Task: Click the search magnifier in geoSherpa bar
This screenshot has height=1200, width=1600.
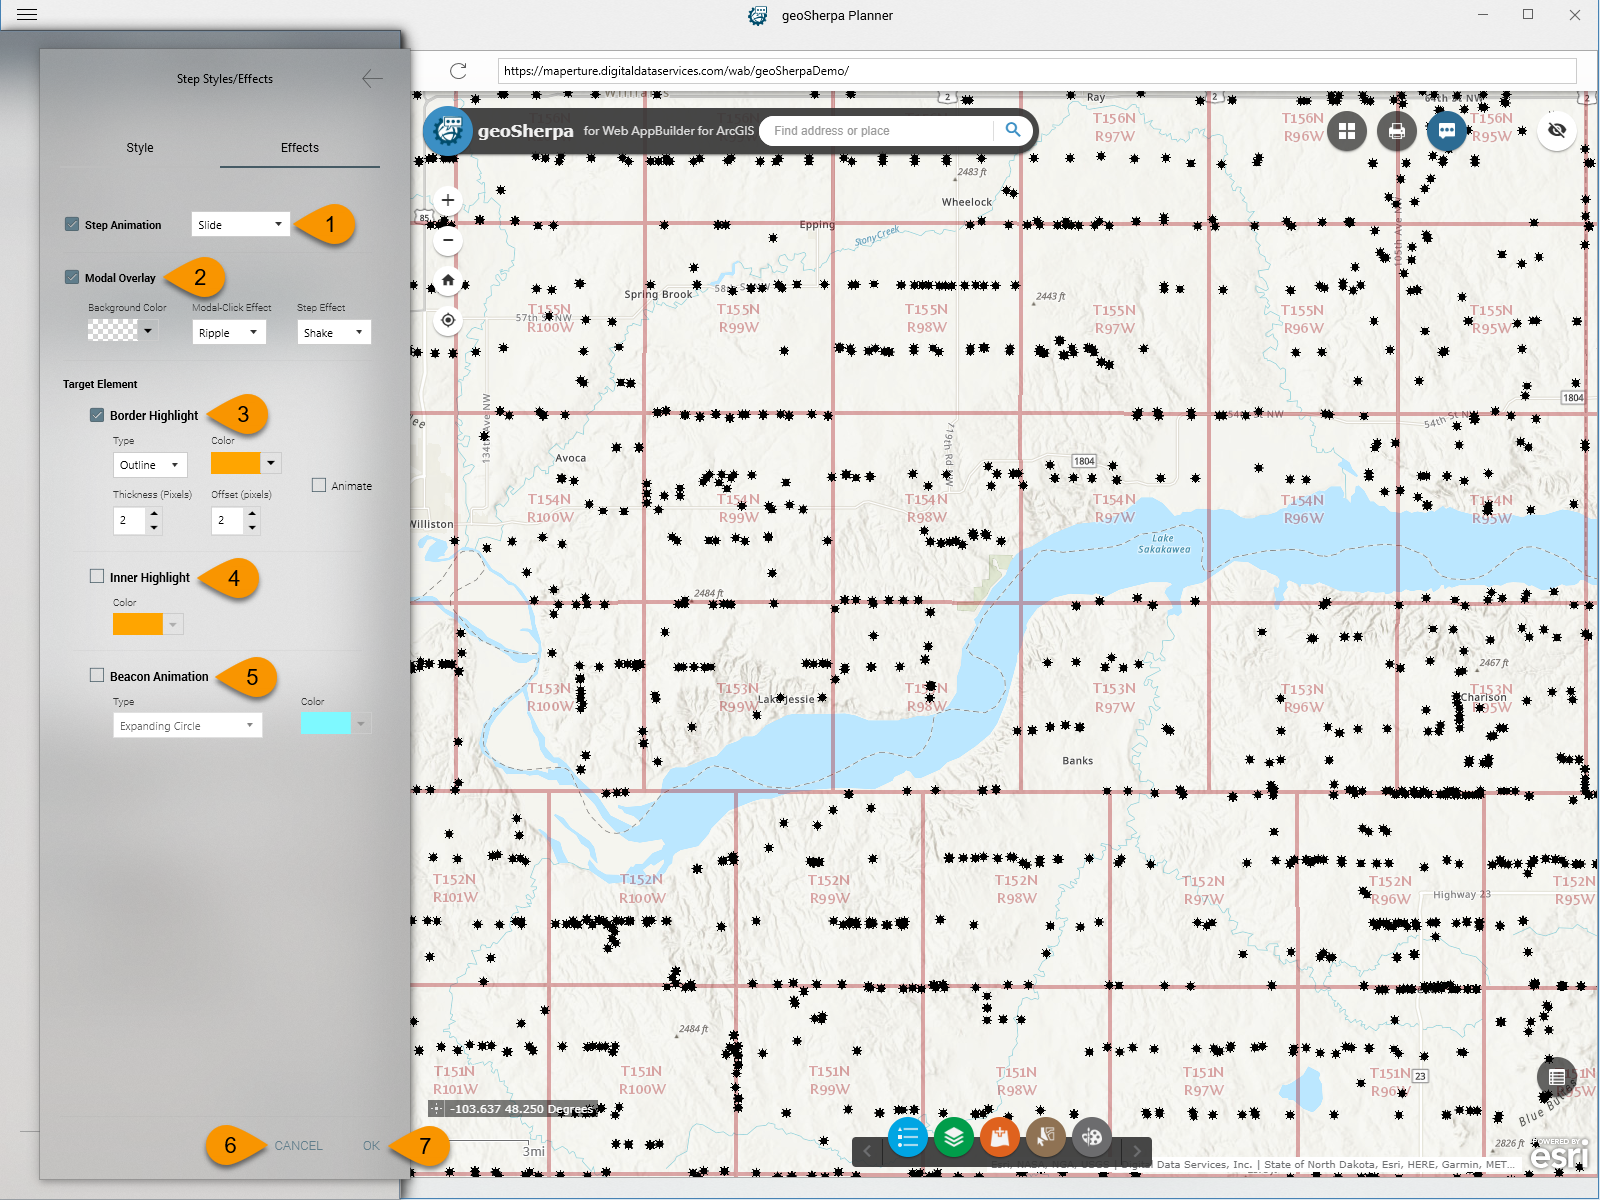Action: tap(1013, 130)
